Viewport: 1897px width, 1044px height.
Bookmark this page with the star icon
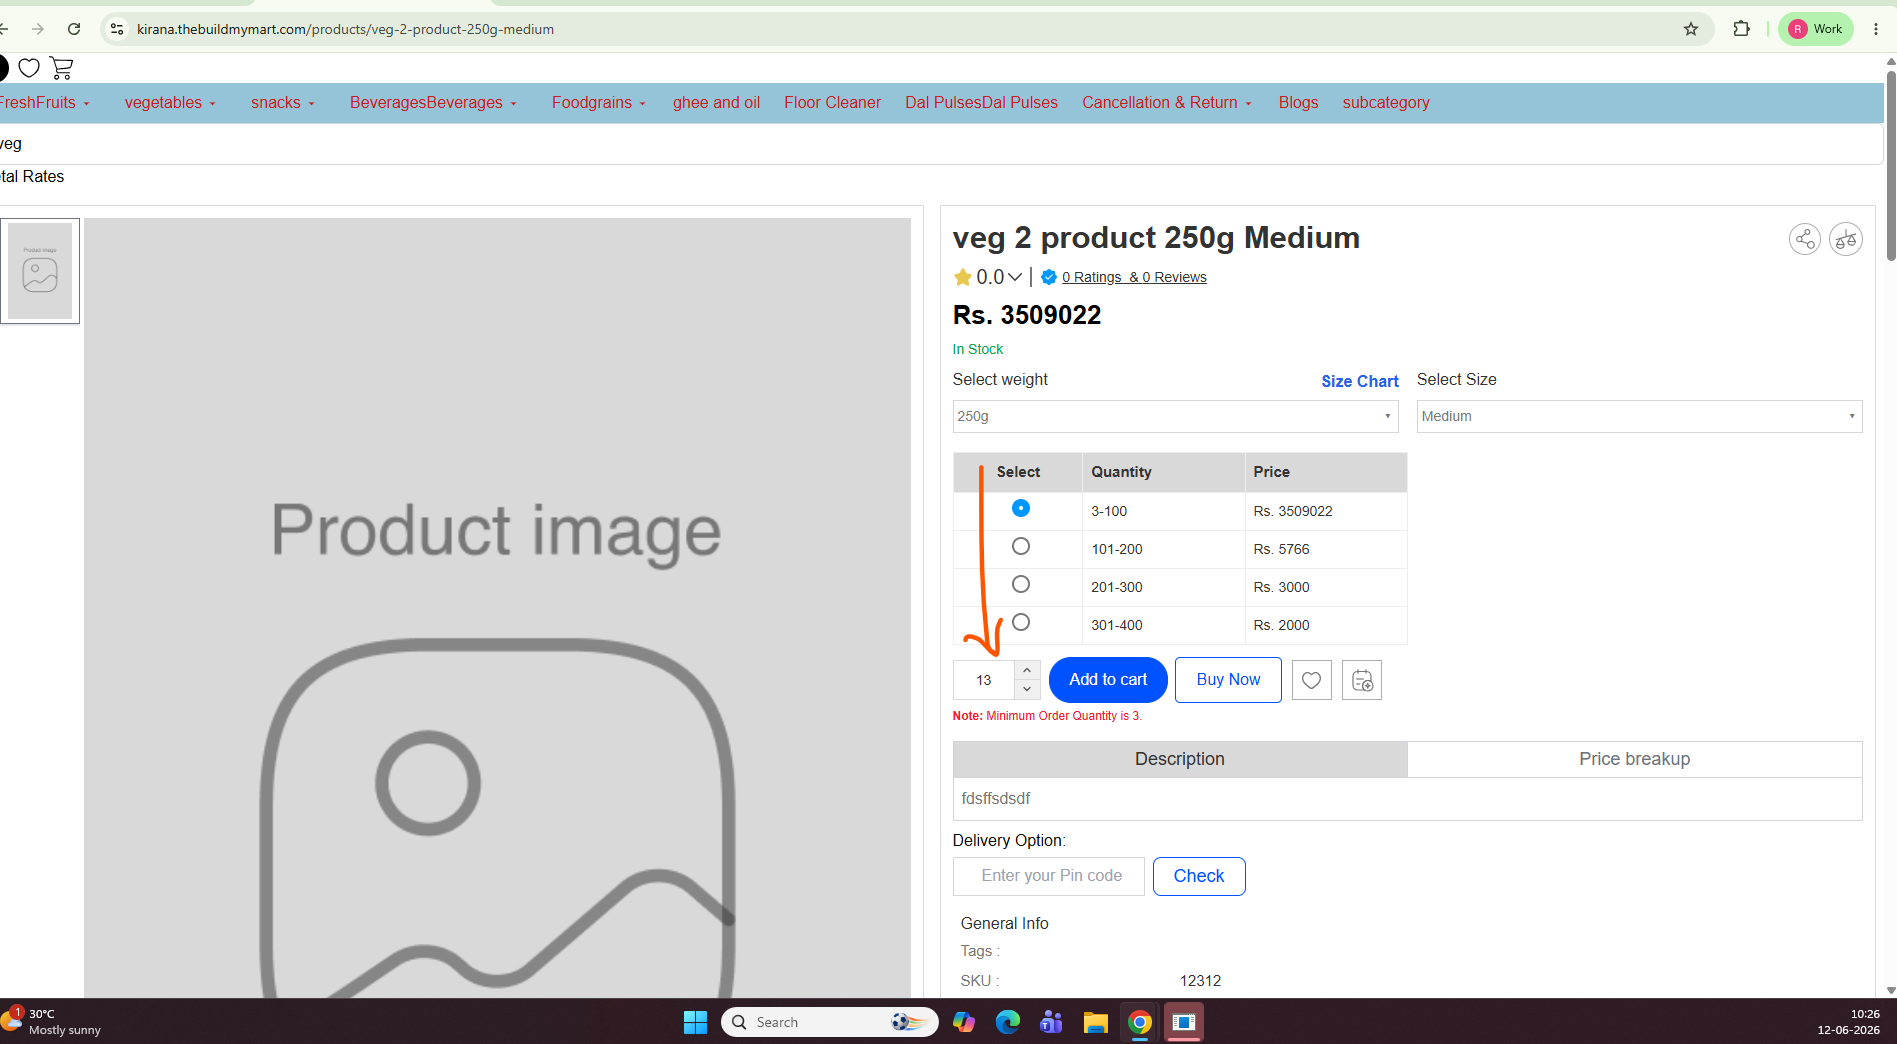(x=1690, y=29)
